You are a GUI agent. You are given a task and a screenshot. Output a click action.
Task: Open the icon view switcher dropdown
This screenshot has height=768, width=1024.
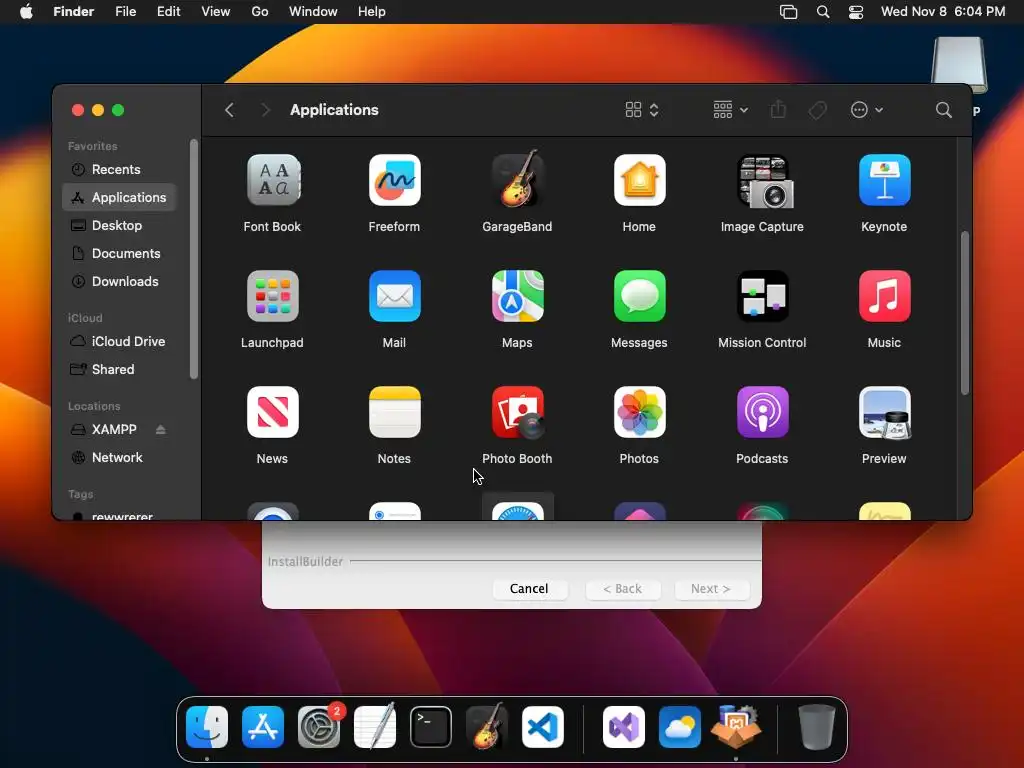[642, 110]
